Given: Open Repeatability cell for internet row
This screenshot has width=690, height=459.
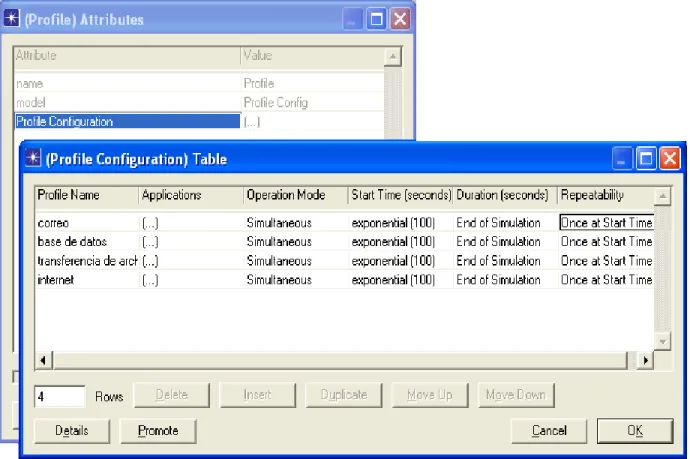Looking at the screenshot, I should tap(606, 280).
